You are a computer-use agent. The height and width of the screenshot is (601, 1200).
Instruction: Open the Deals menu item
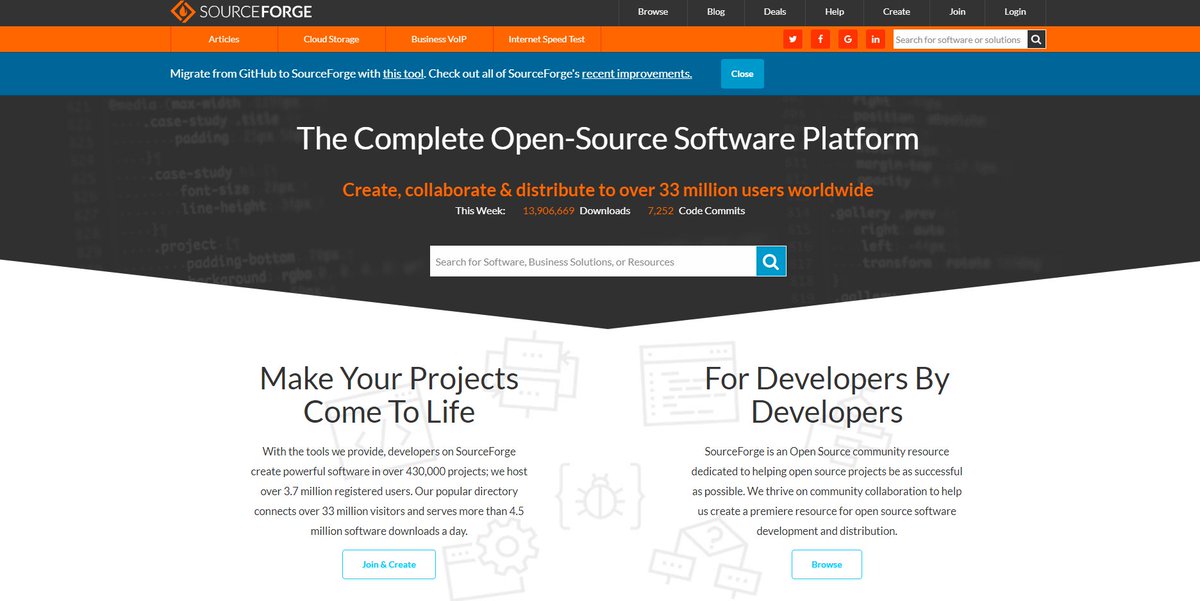tap(775, 12)
